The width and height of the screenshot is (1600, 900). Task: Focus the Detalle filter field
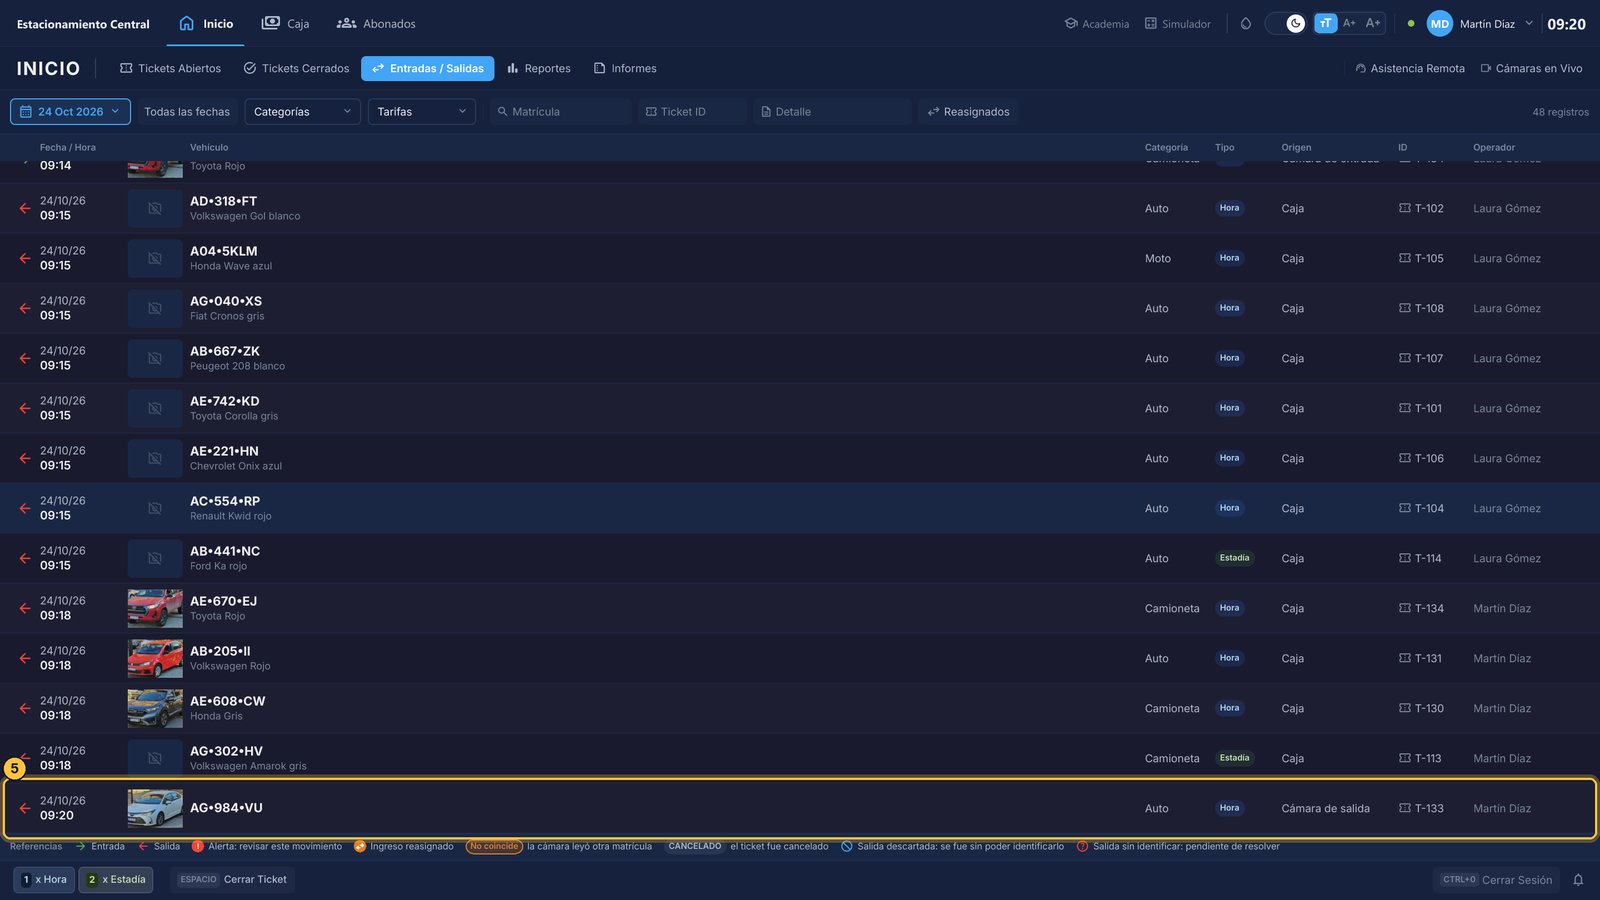832,112
